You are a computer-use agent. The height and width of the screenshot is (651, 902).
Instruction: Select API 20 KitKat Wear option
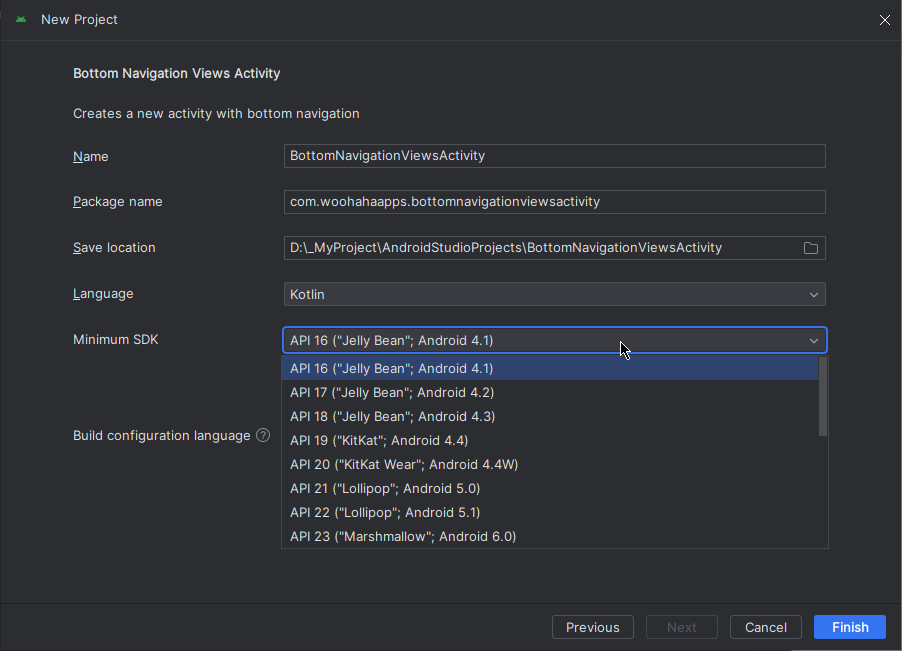[x=550, y=465]
